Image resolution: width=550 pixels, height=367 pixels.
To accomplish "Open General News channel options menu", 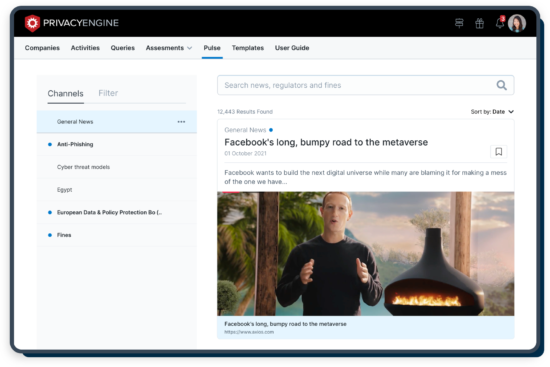I will click(181, 122).
